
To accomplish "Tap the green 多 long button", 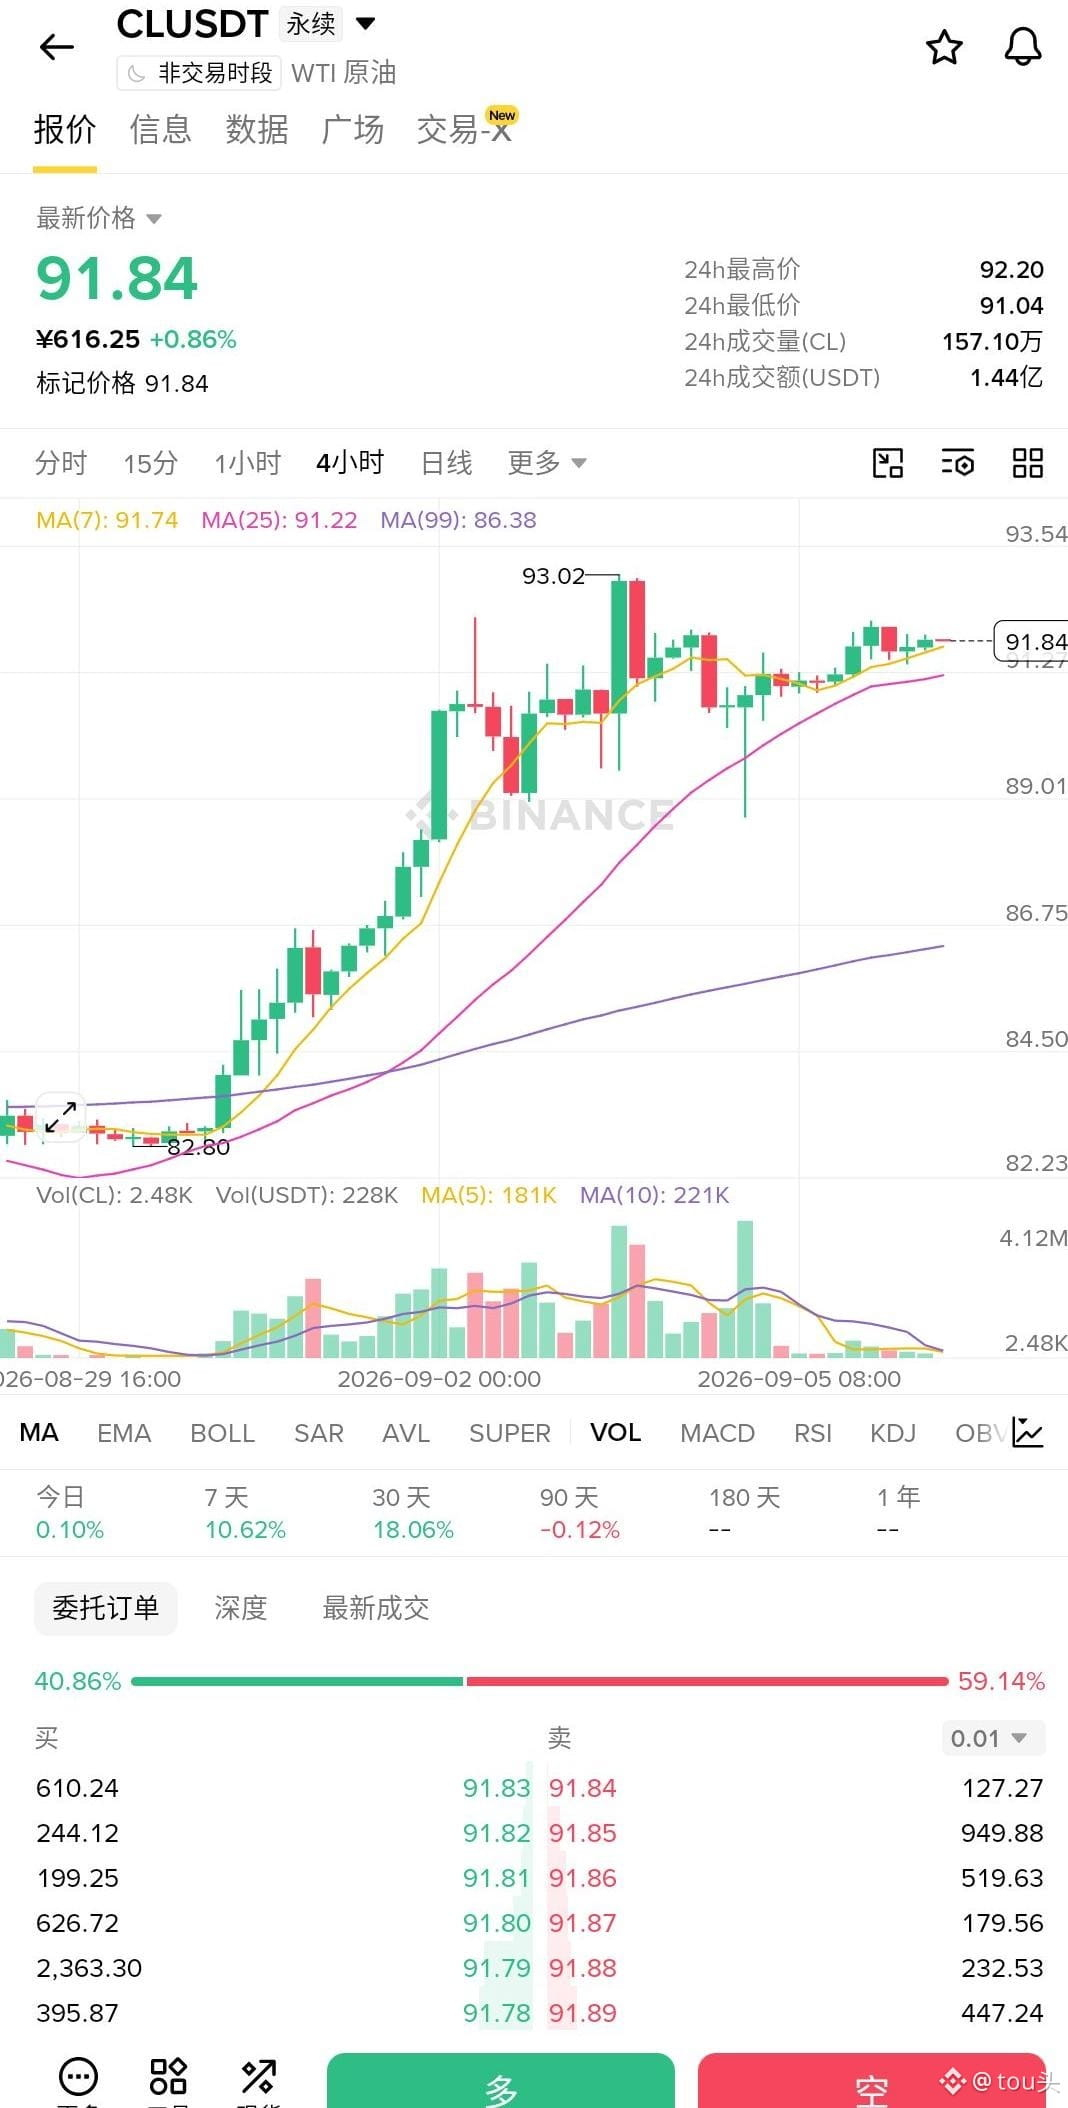I will coord(501,2080).
